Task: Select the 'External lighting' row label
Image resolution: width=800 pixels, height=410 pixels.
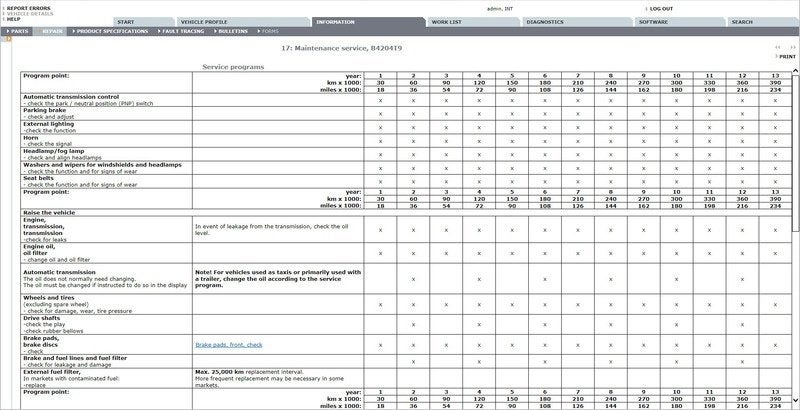Action: click(x=48, y=124)
